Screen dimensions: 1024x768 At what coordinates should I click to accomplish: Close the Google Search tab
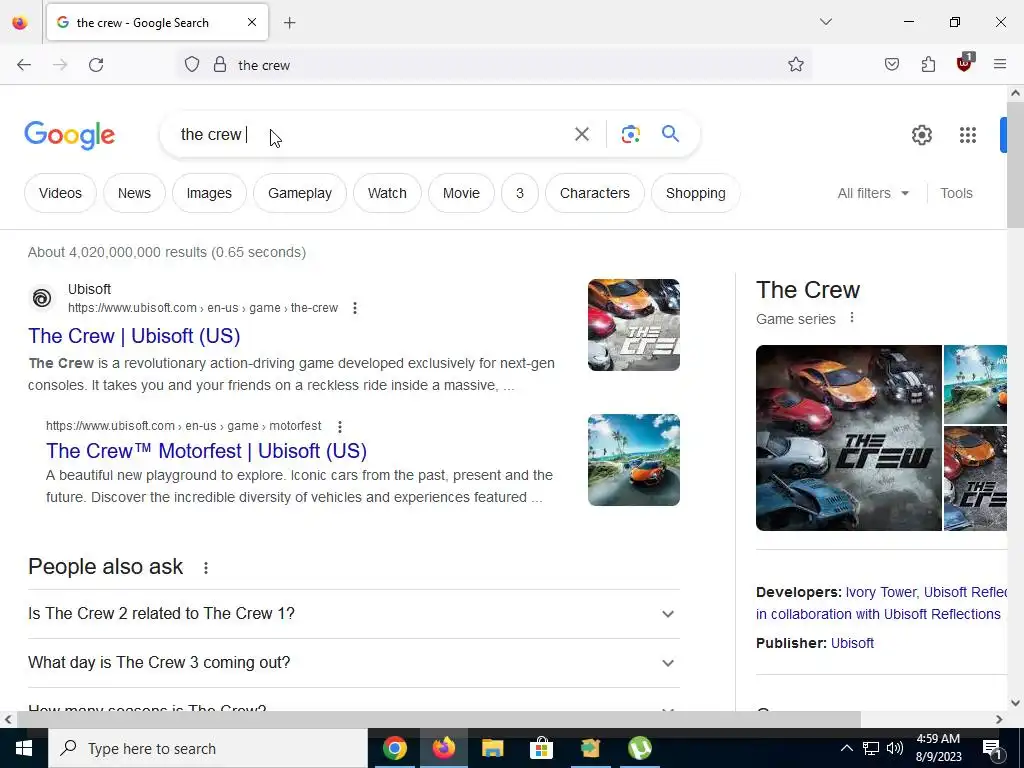pos(252,22)
